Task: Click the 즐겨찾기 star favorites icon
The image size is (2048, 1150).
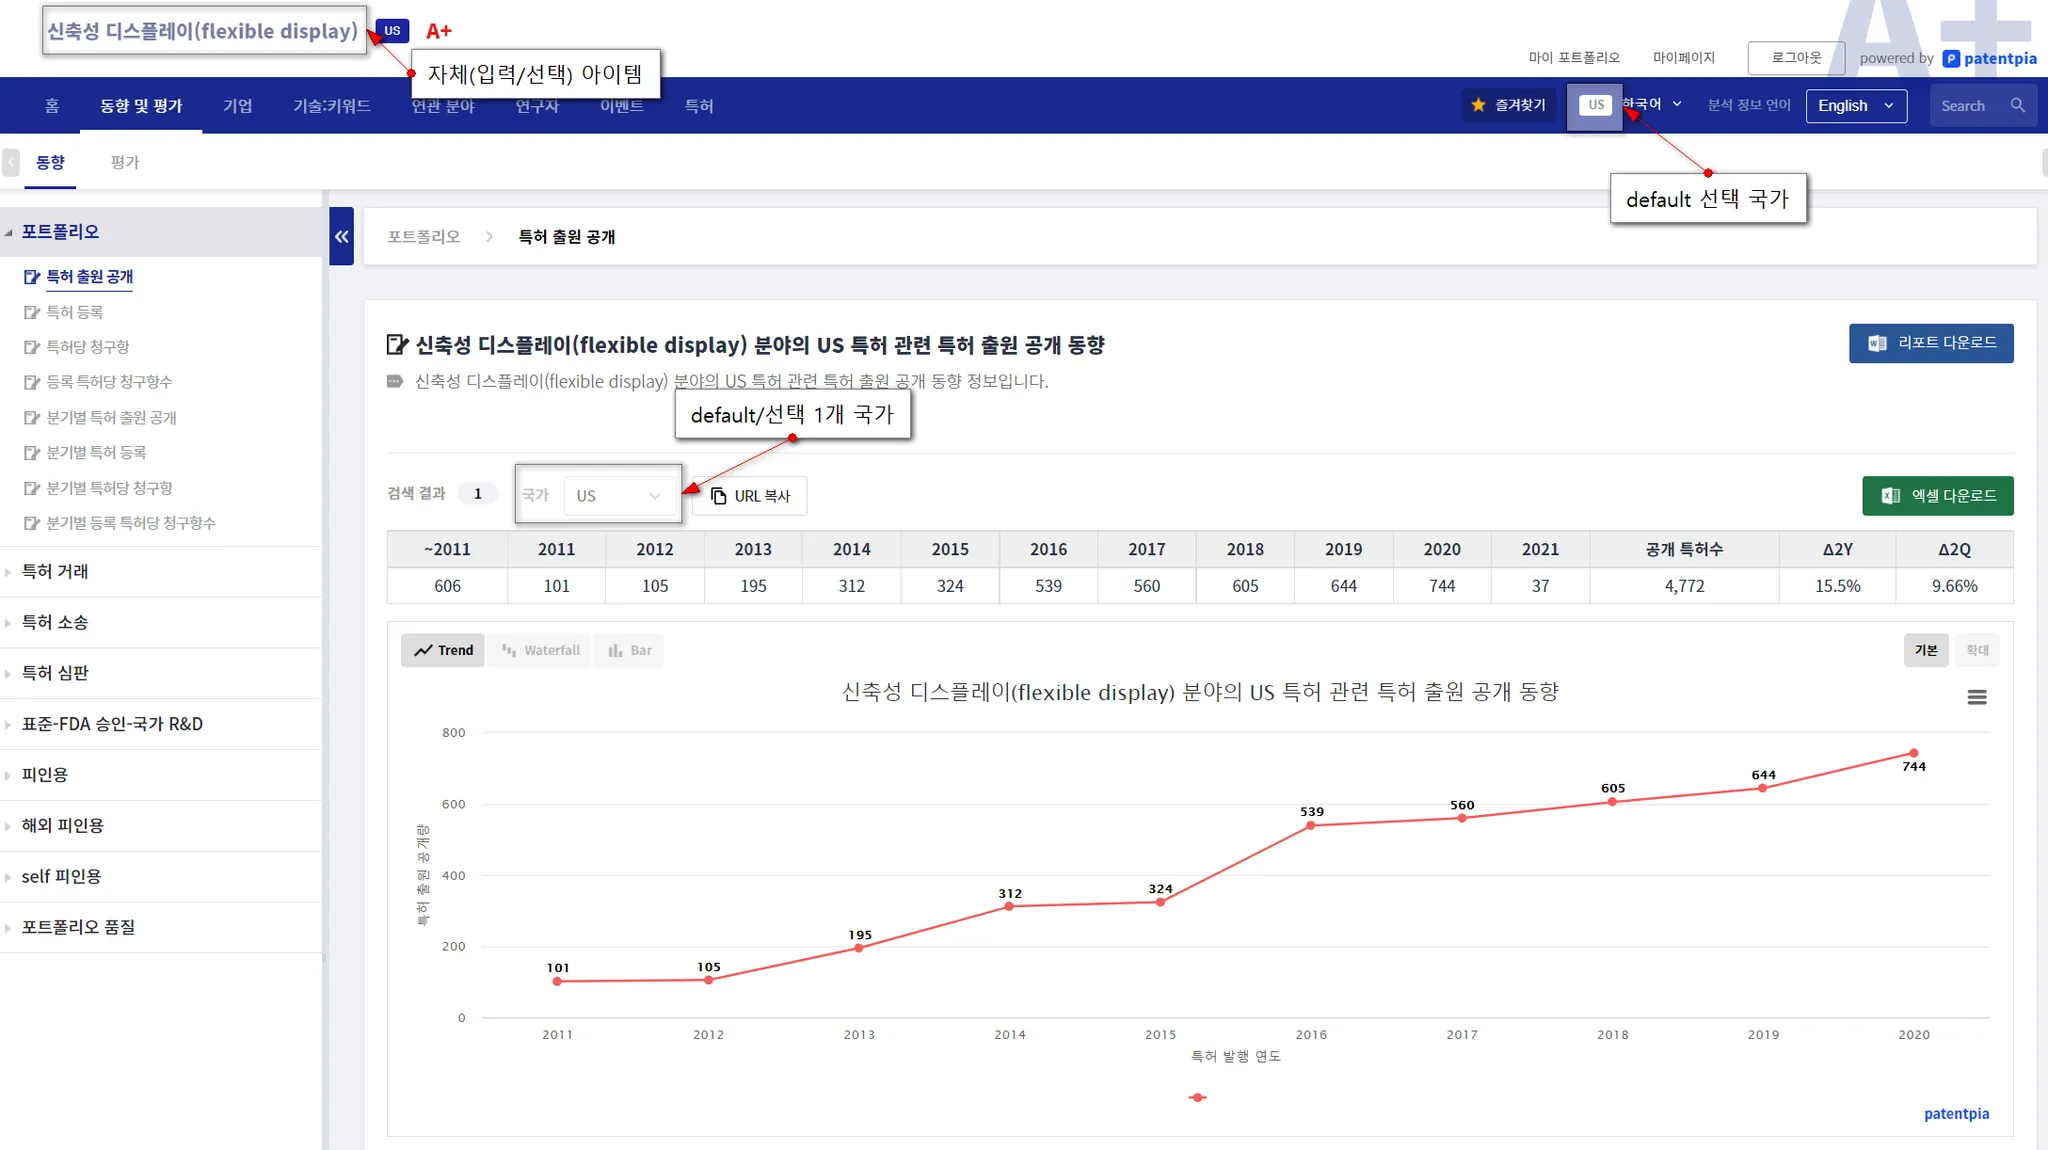Action: coord(1478,105)
